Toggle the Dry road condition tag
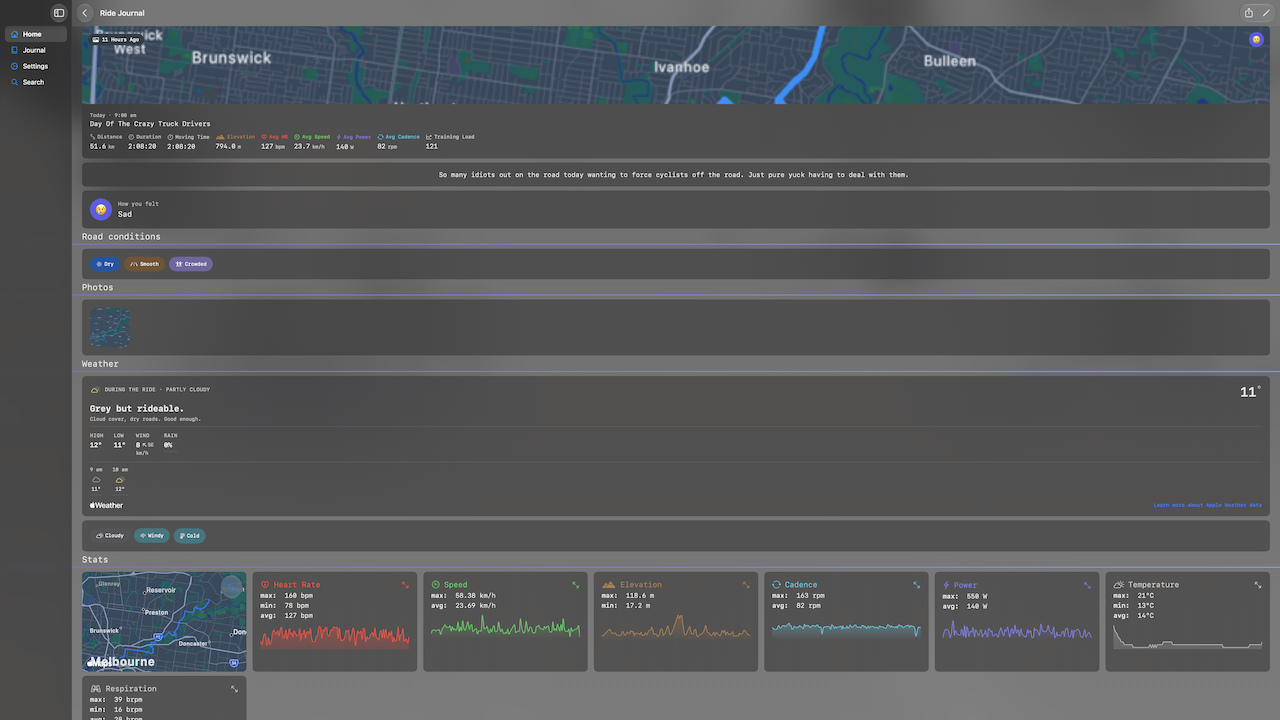This screenshot has height=720, width=1280. tap(105, 264)
